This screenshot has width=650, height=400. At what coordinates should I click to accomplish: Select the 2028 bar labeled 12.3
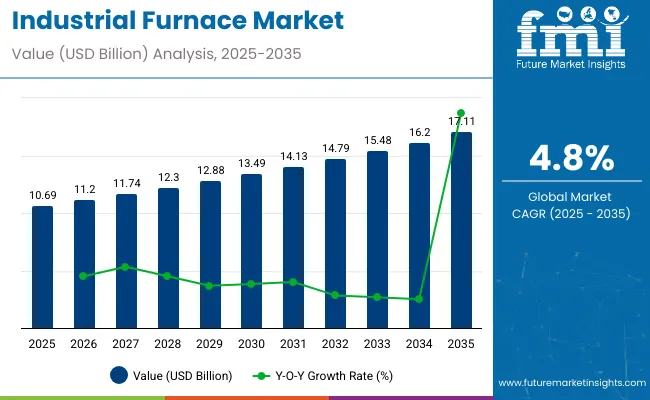[168, 258]
